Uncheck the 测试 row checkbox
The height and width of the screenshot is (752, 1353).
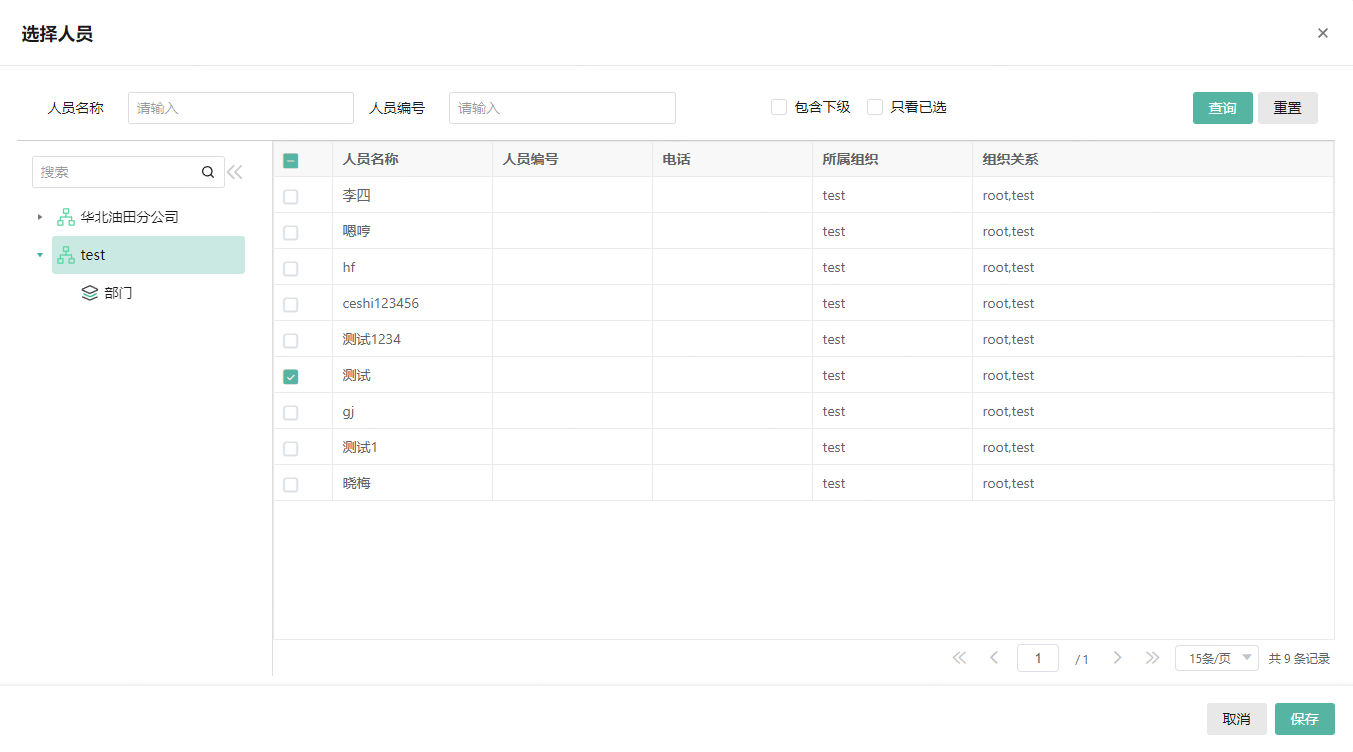(290, 376)
